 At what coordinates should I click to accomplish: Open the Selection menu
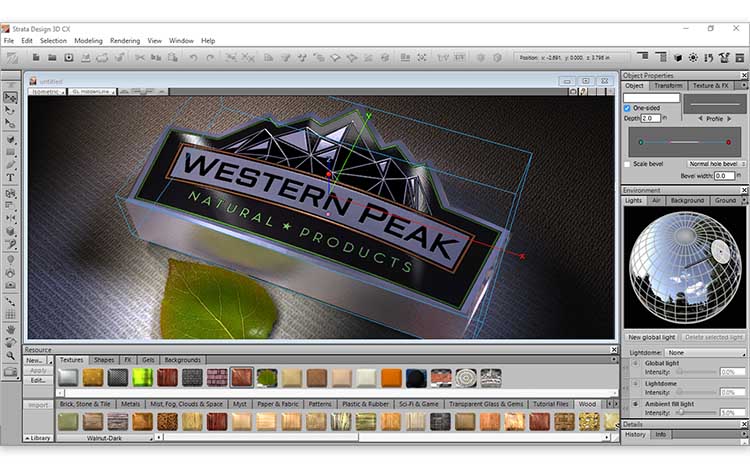click(53, 41)
